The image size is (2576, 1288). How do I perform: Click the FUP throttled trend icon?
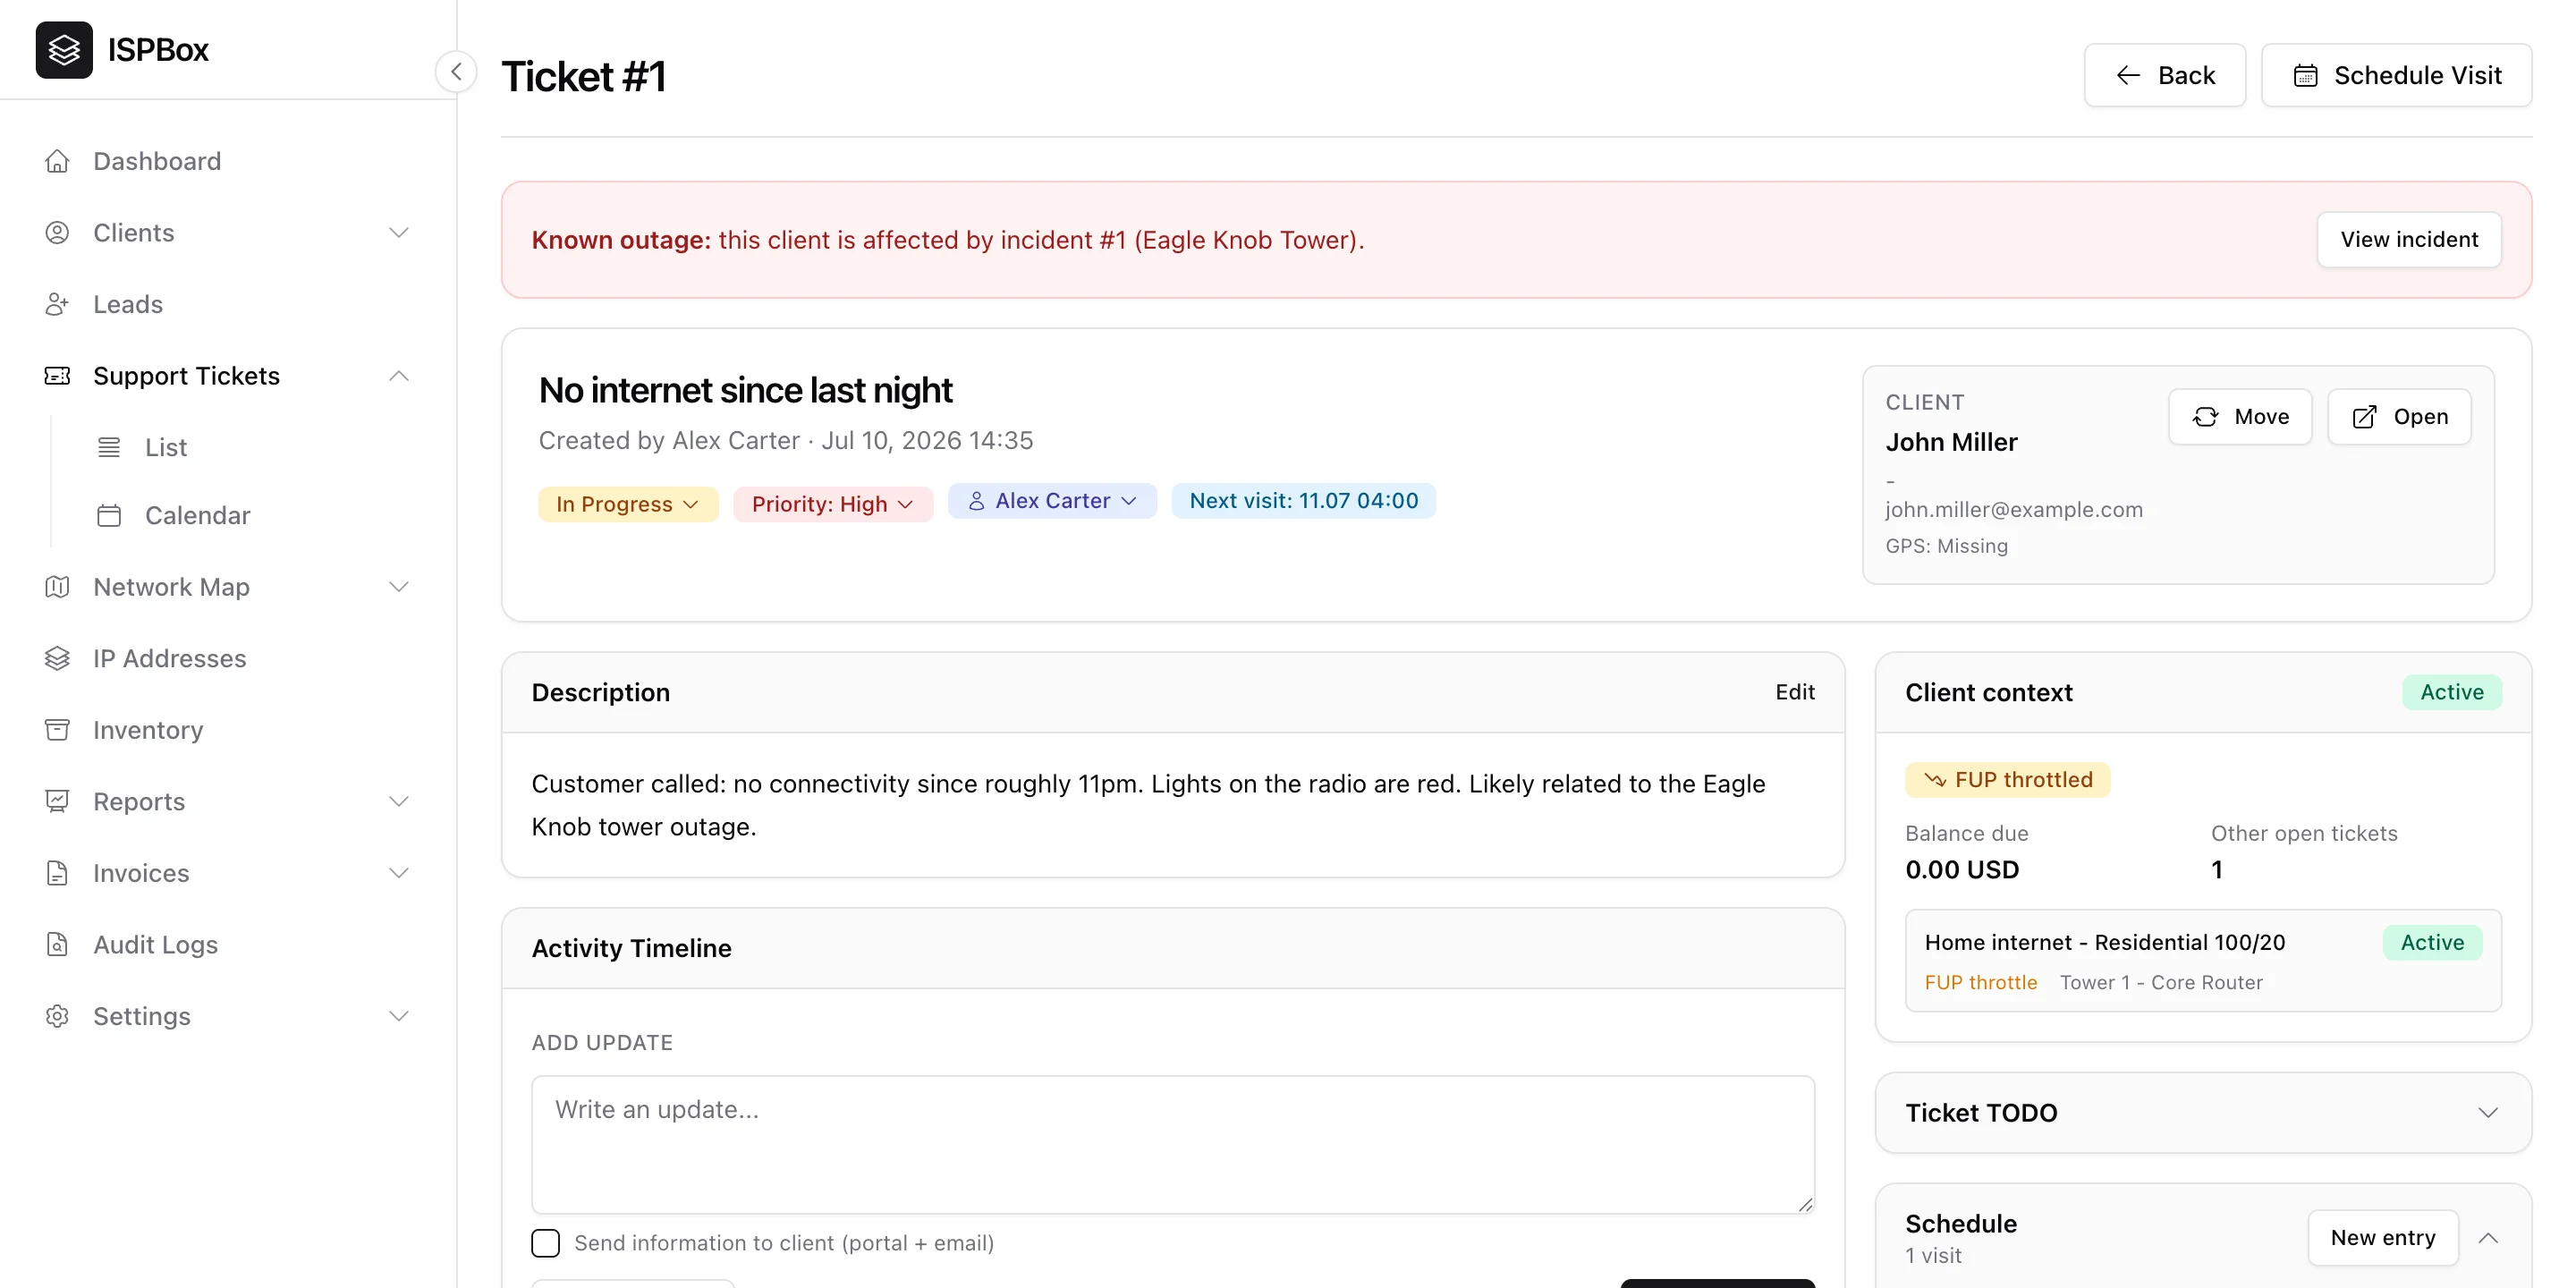pyautogui.click(x=1935, y=780)
